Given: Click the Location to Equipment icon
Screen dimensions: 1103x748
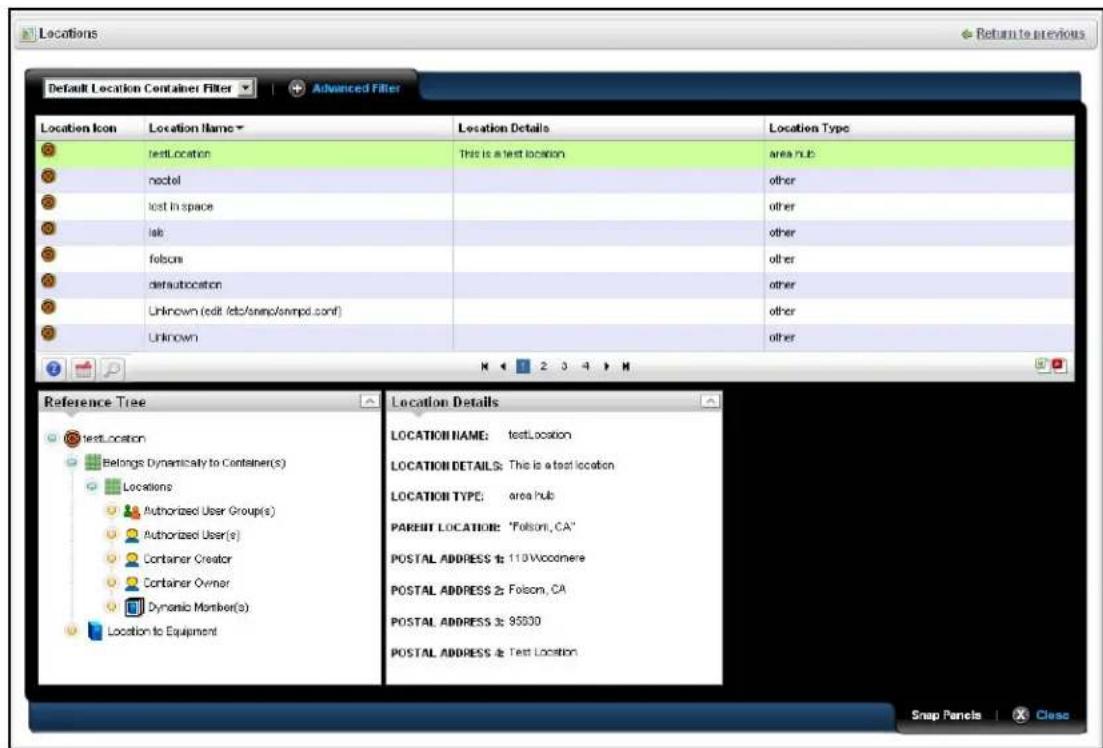Looking at the screenshot, I should click(95, 631).
